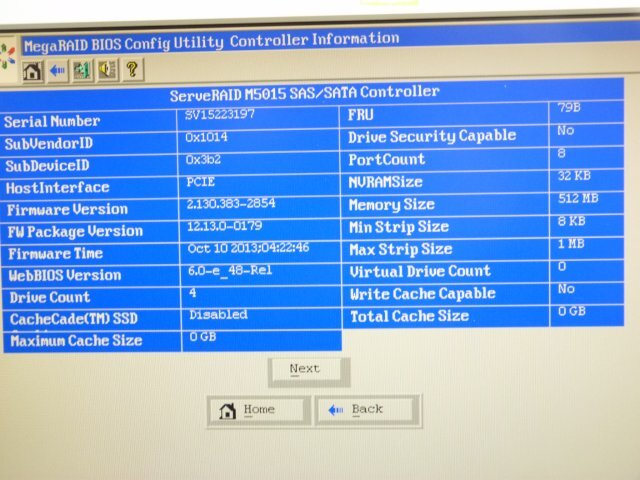
Task: Toggle the speaker alarm toolbar icon
Action: click(x=107, y=70)
